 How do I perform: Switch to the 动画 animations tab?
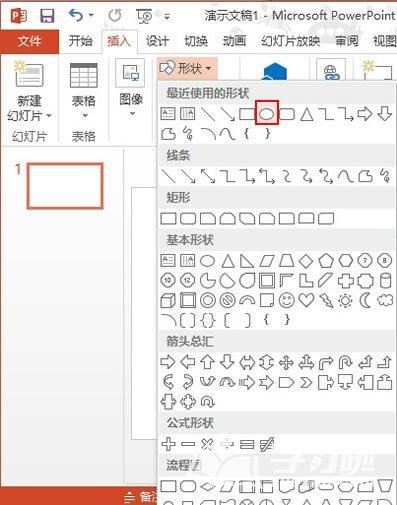(234, 41)
